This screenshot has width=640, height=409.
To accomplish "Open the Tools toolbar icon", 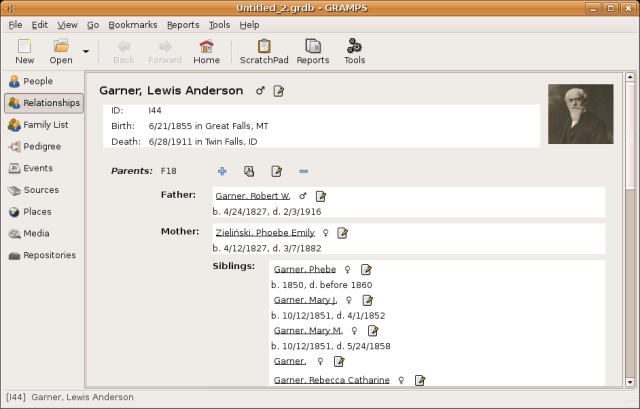I will (354, 51).
